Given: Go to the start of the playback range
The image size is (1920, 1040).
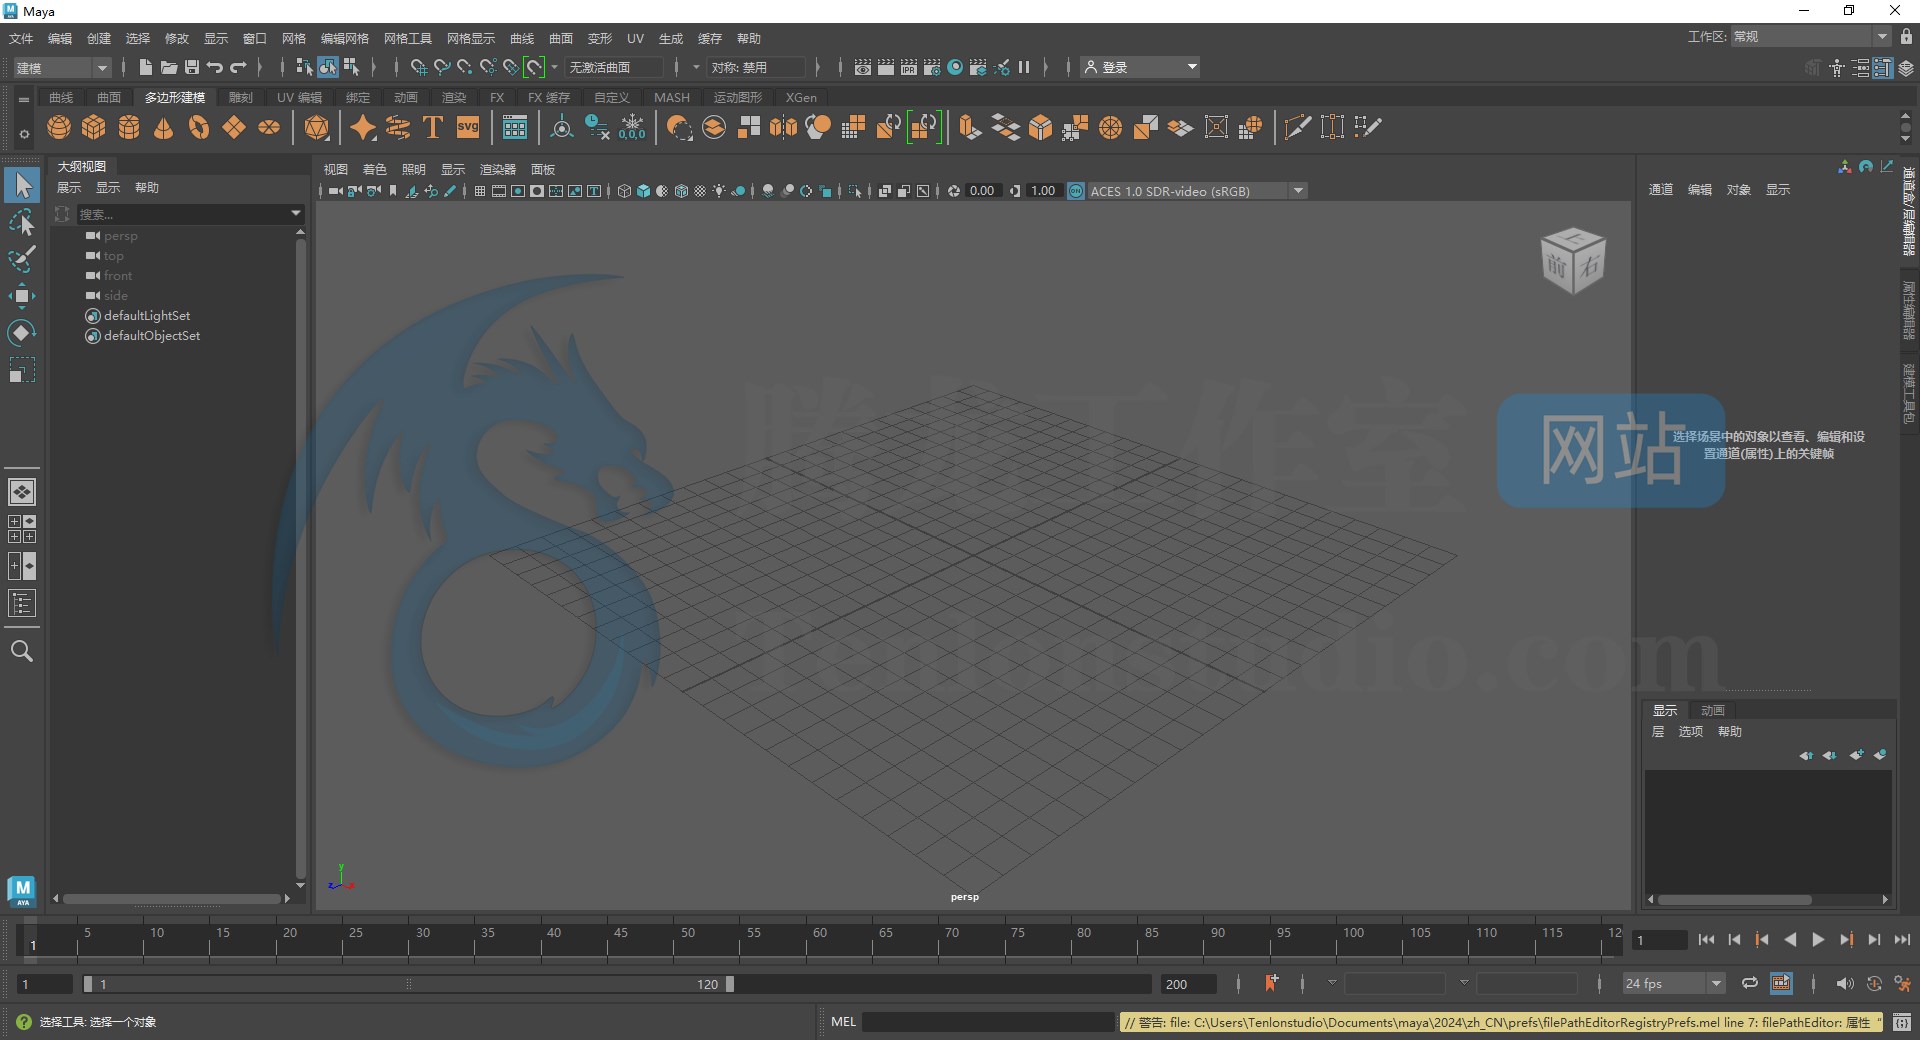Looking at the screenshot, I should click(1706, 940).
